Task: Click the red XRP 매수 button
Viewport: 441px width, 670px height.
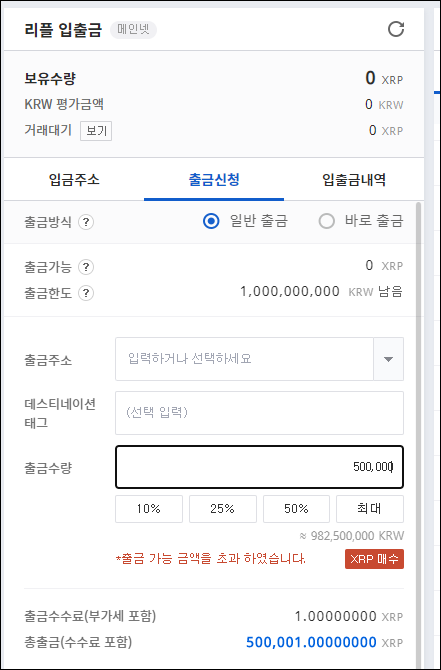Action: [x=374, y=559]
